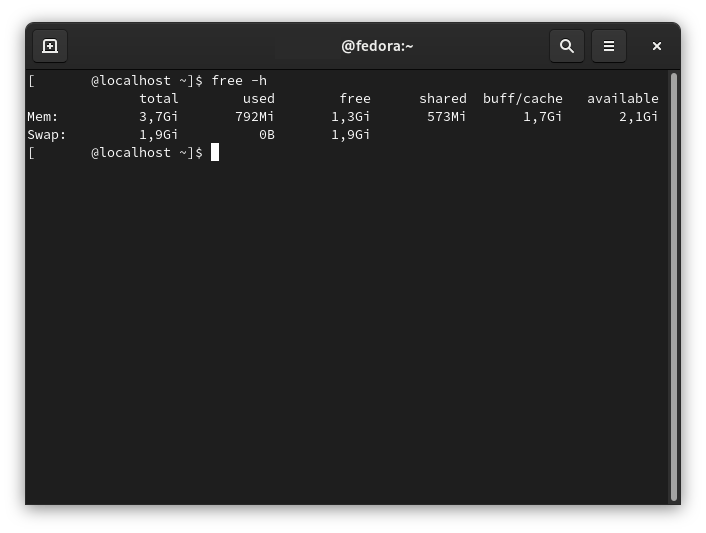Close the terminal window

point(657,46)
